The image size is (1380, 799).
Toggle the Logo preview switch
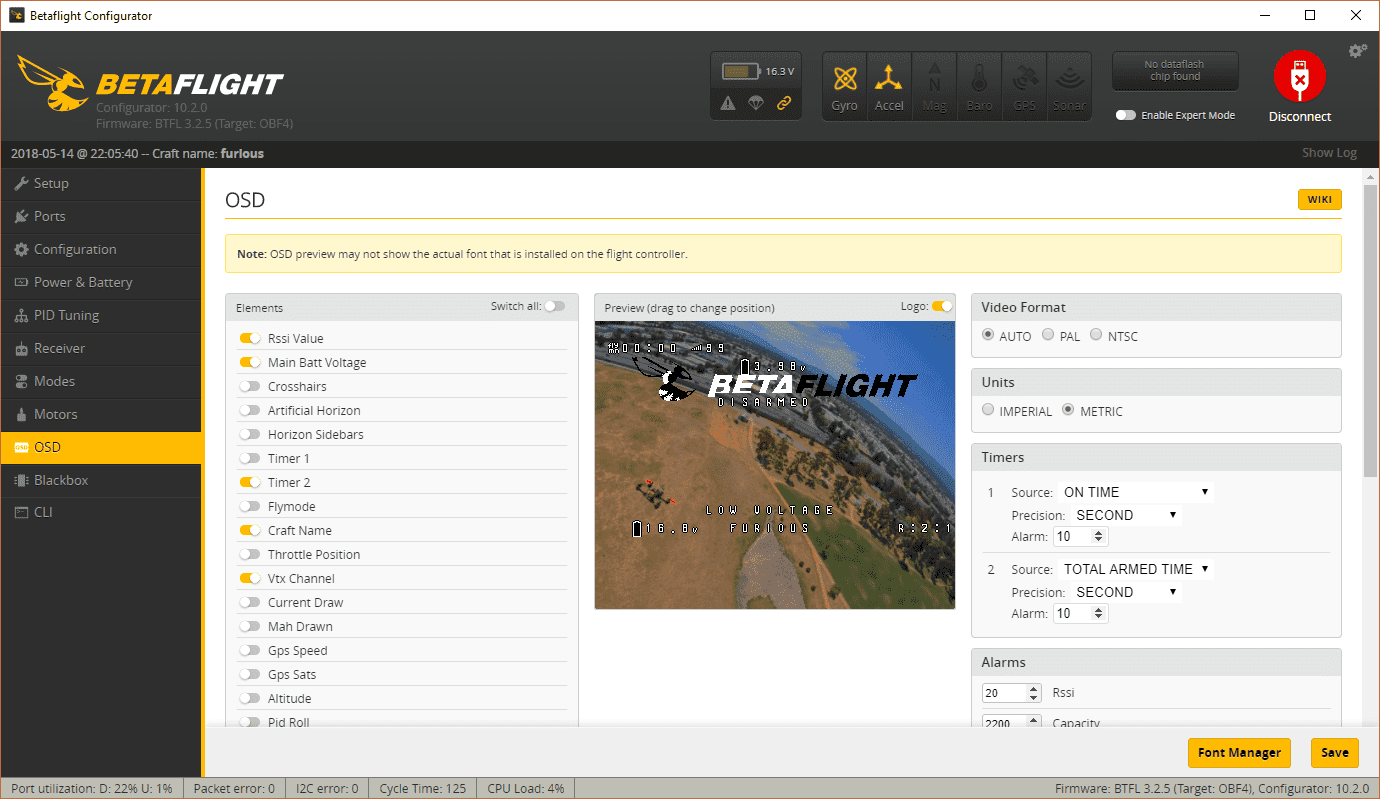[x=942, y=306]
